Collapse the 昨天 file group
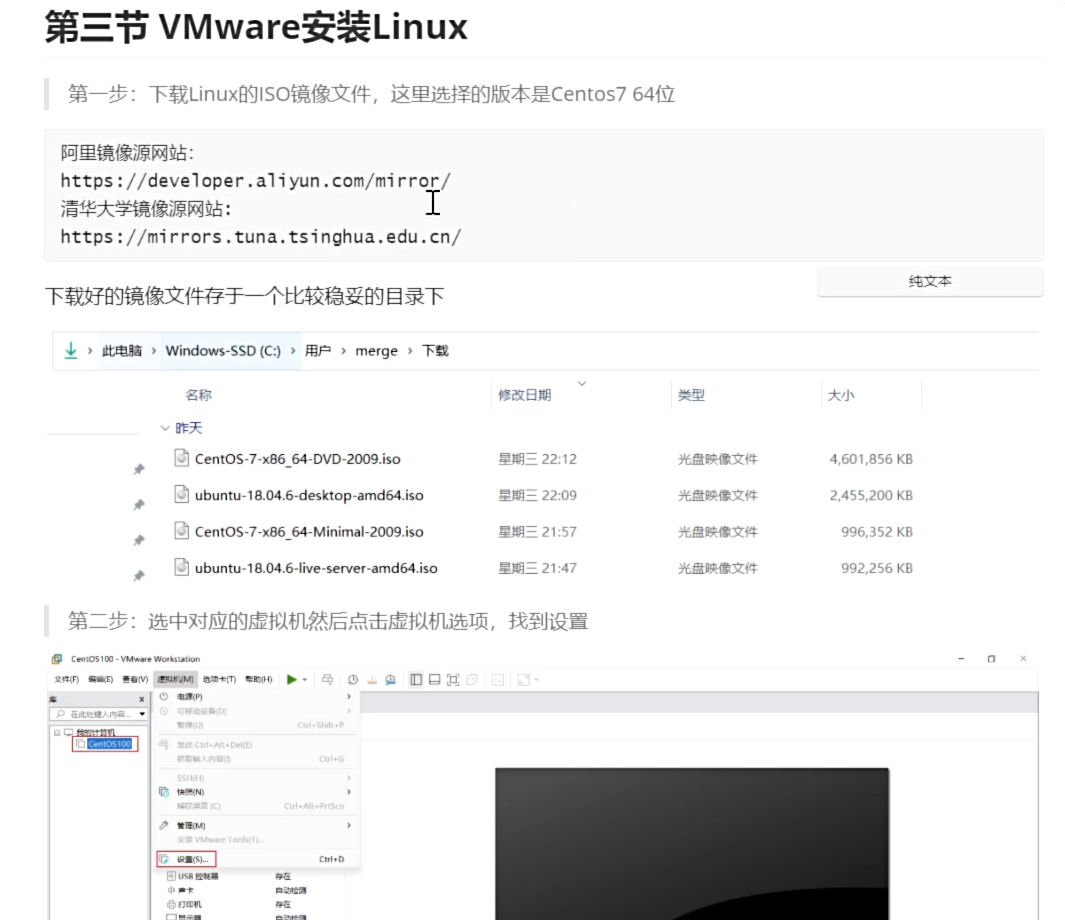 click(164, 428)
